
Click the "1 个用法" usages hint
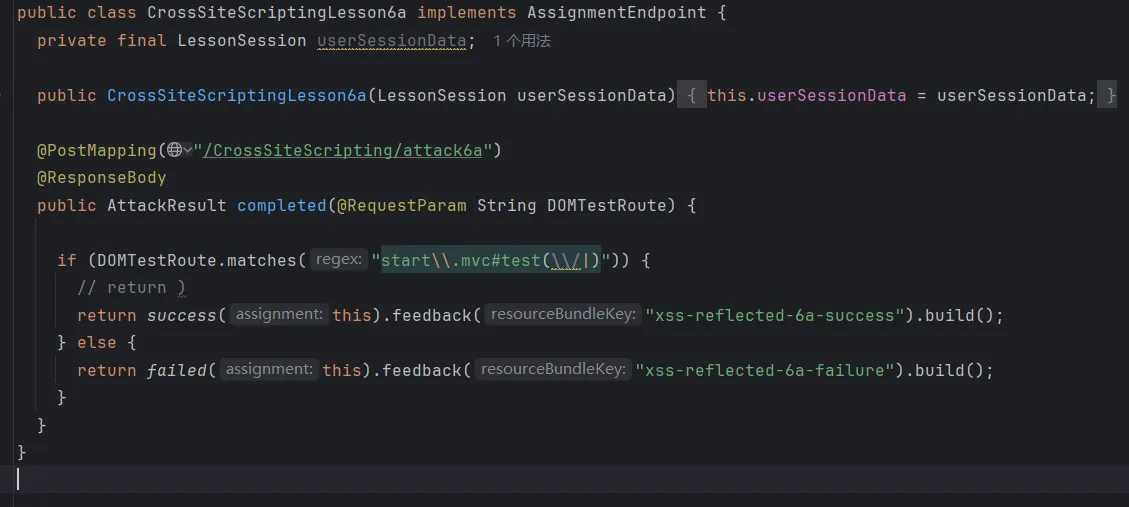coord(522,41)
